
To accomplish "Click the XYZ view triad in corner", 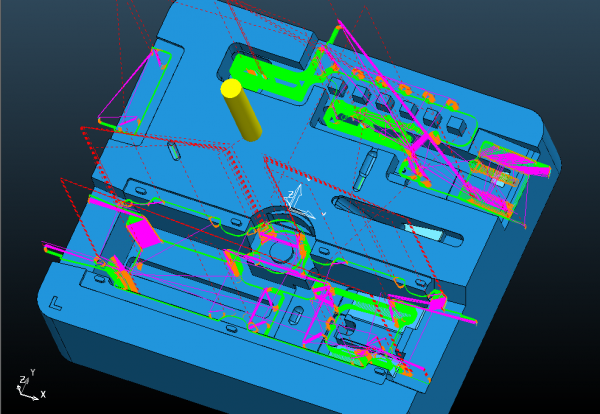I will click(x=31, y=386).
